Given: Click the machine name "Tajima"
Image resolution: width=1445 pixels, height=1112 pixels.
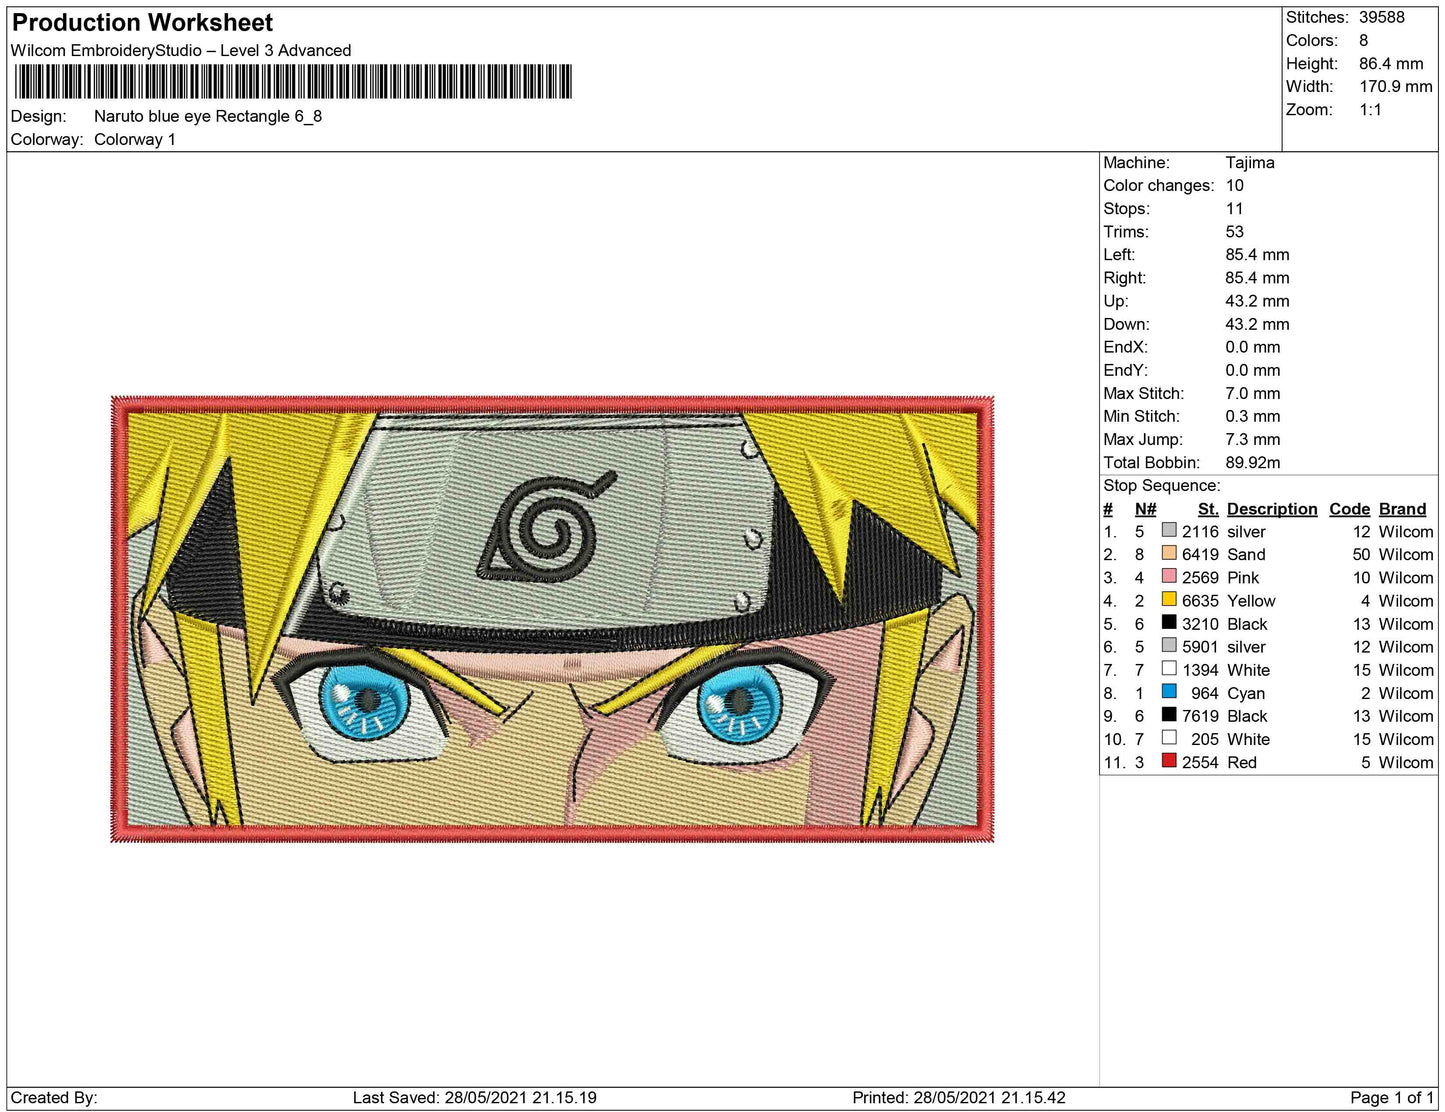Looking at the screenshot, I should coord(1250,162).
